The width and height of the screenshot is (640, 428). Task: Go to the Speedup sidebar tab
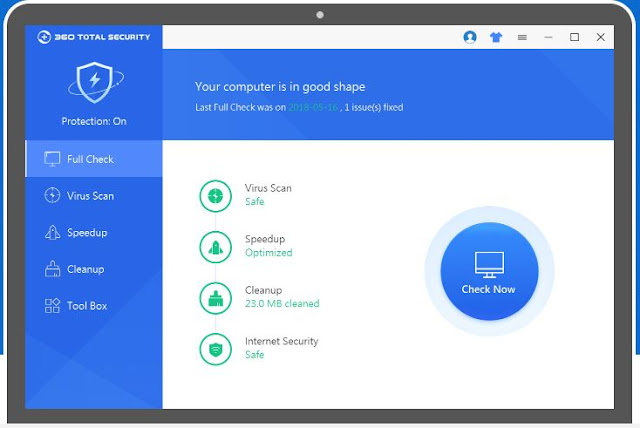(x=94, y=232)
